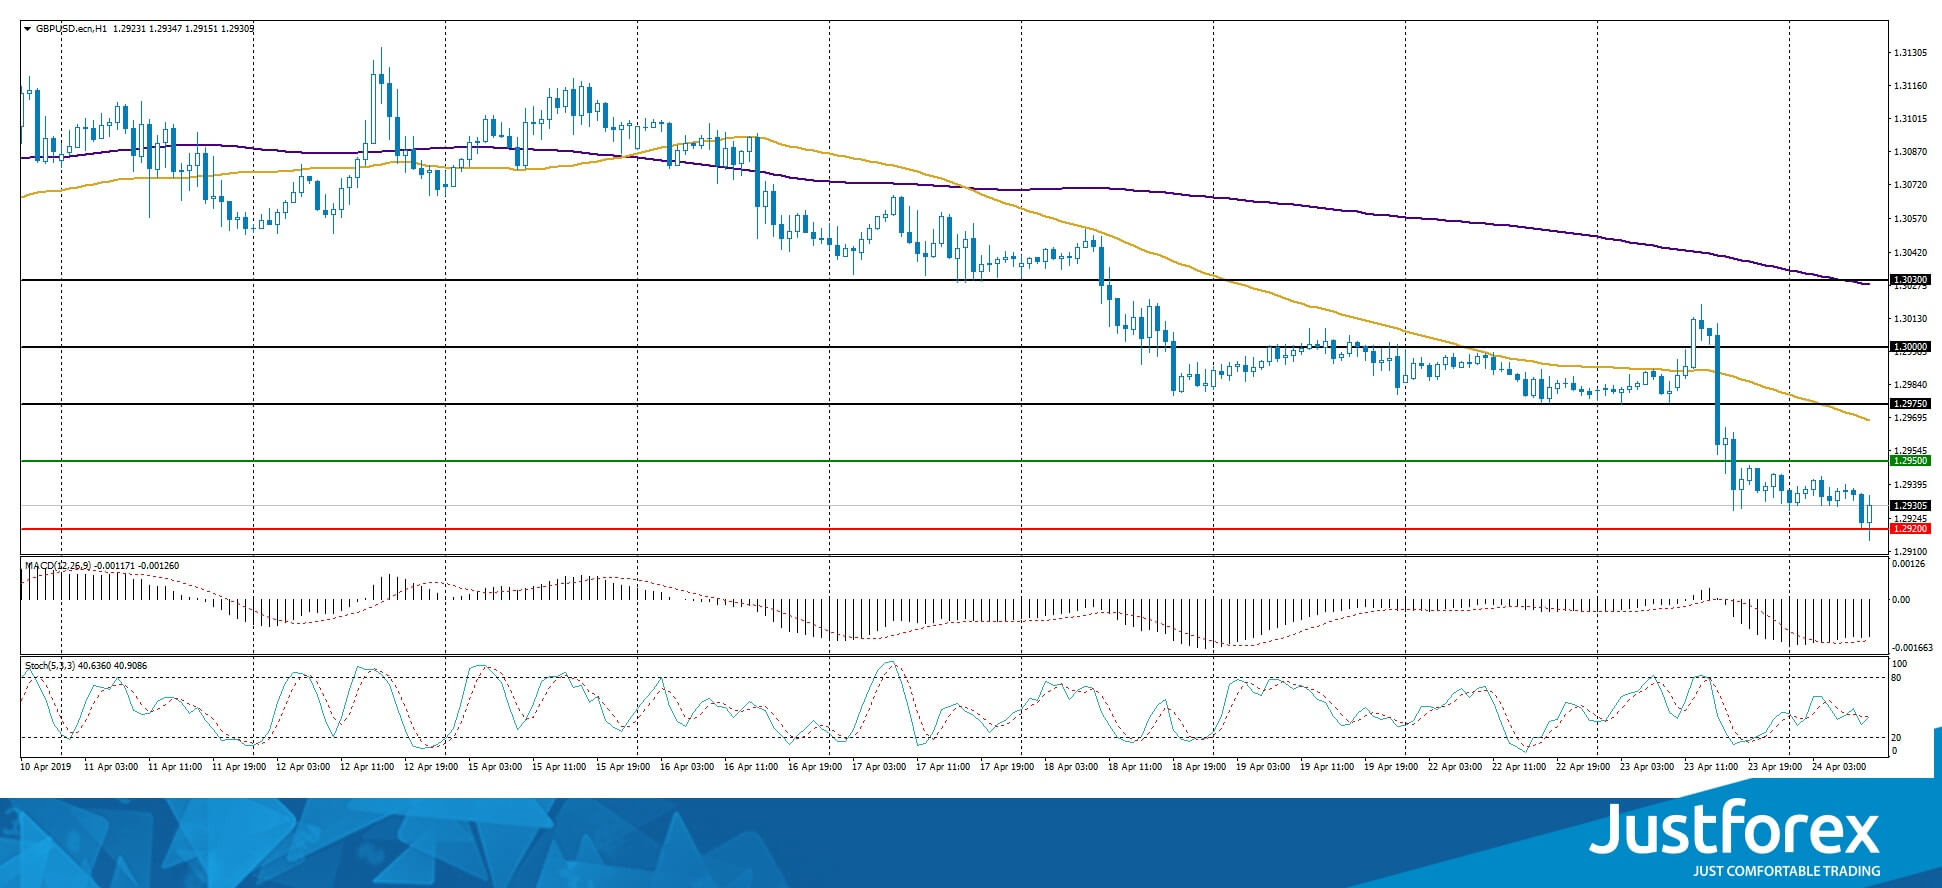Click the 1.31305 price axis label

click(1911, 53)
